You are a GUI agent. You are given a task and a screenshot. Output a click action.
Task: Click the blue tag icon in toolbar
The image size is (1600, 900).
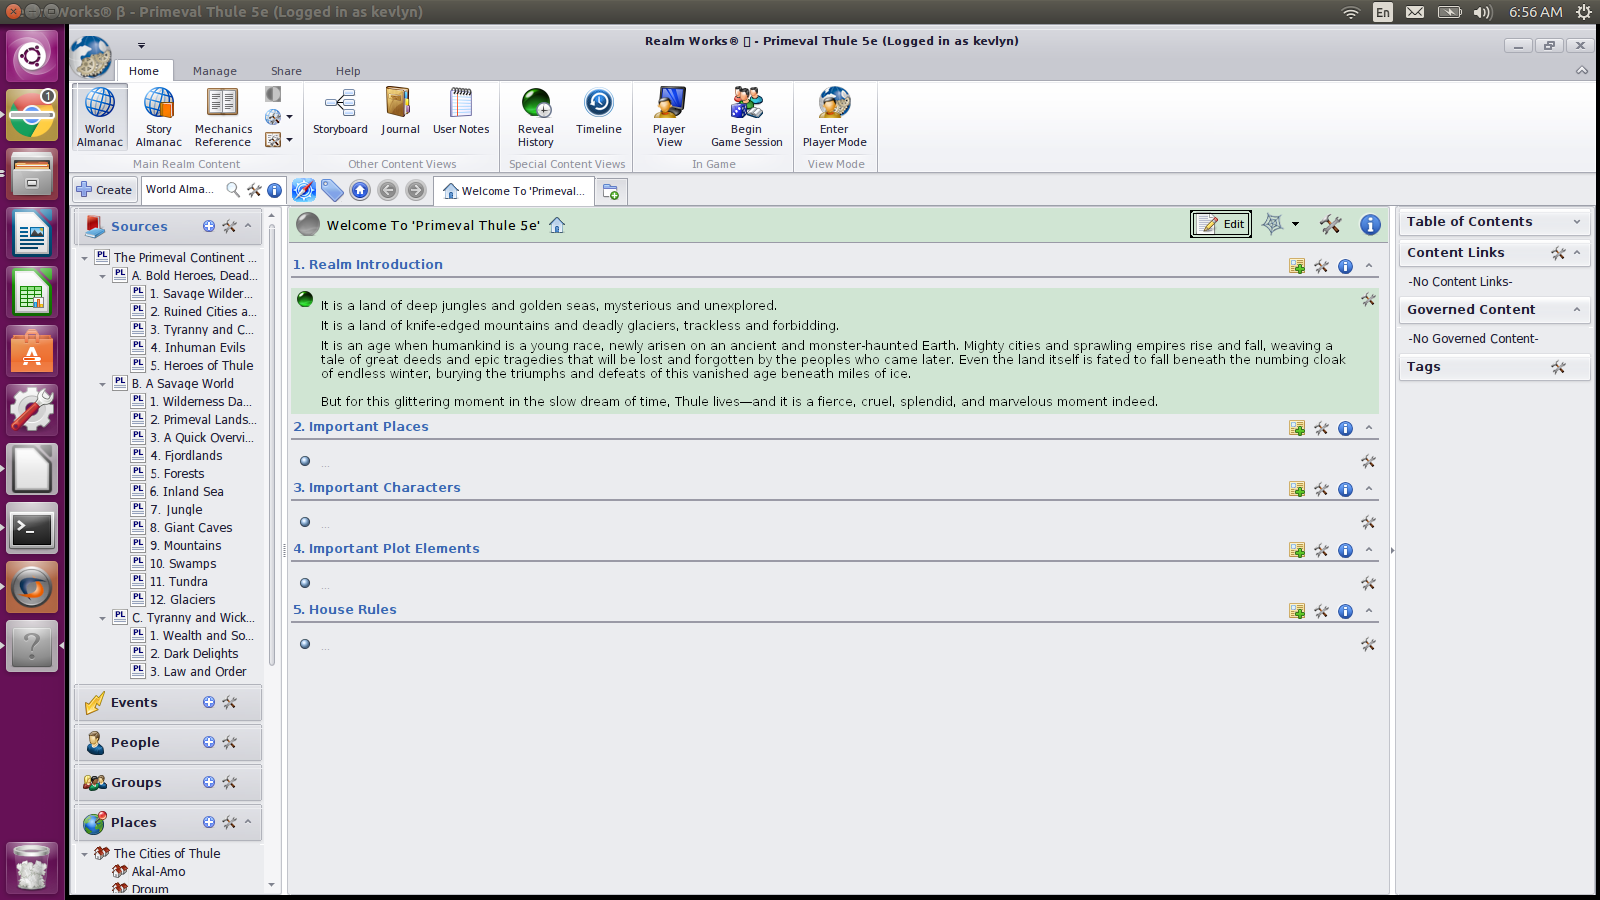point(332,190)
